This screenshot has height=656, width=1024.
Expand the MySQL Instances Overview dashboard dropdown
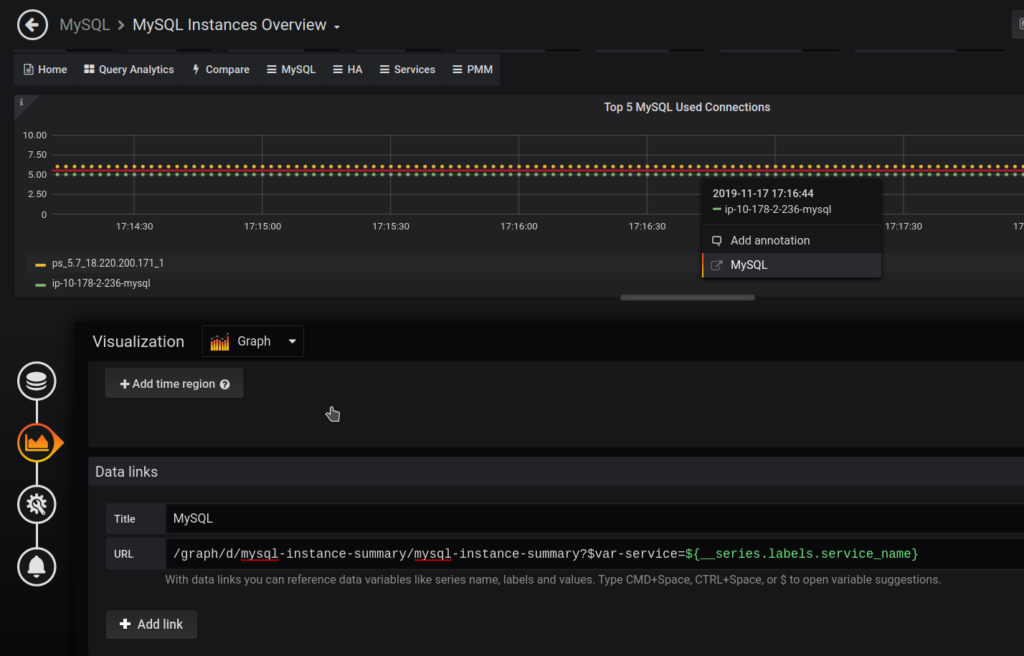point(337,26)
